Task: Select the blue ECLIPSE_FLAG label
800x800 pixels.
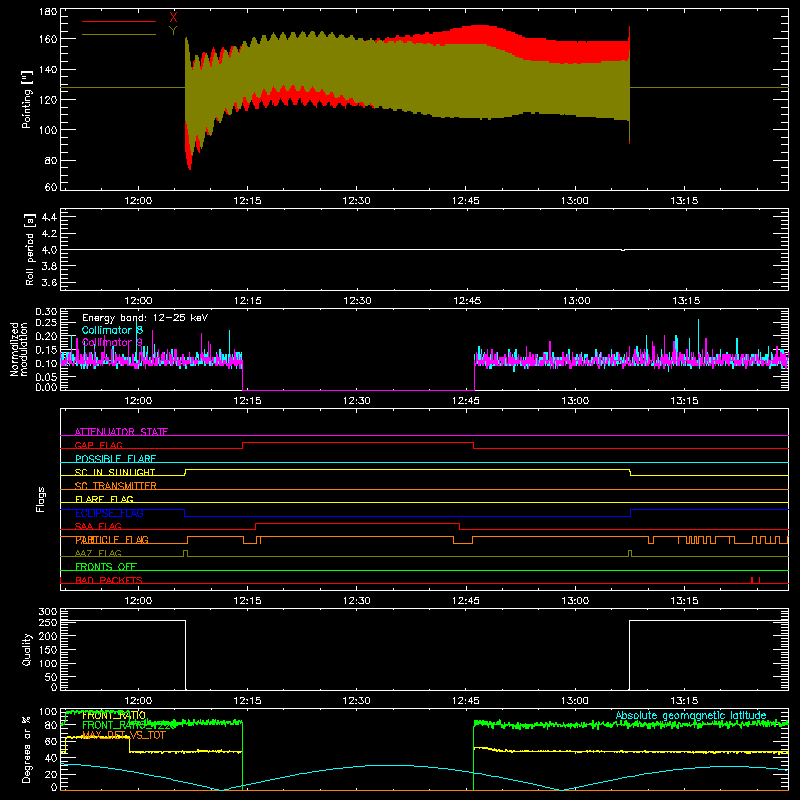Action: (109, 513)
